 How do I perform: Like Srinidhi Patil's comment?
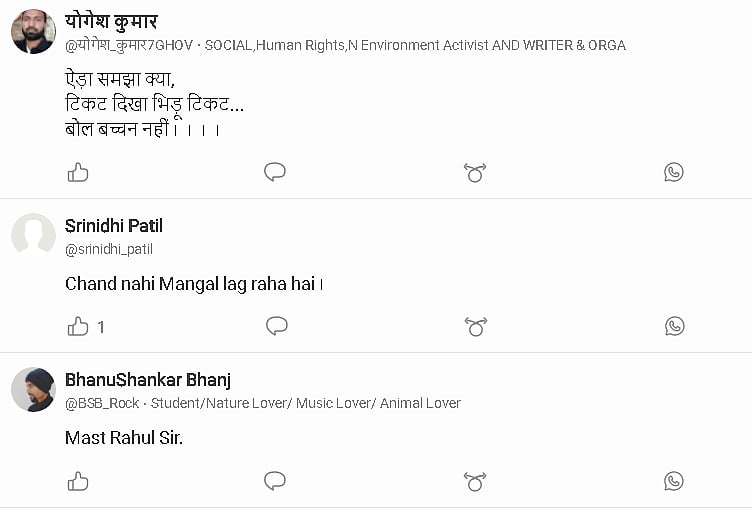pyautogui.click(x=78, y=326)
